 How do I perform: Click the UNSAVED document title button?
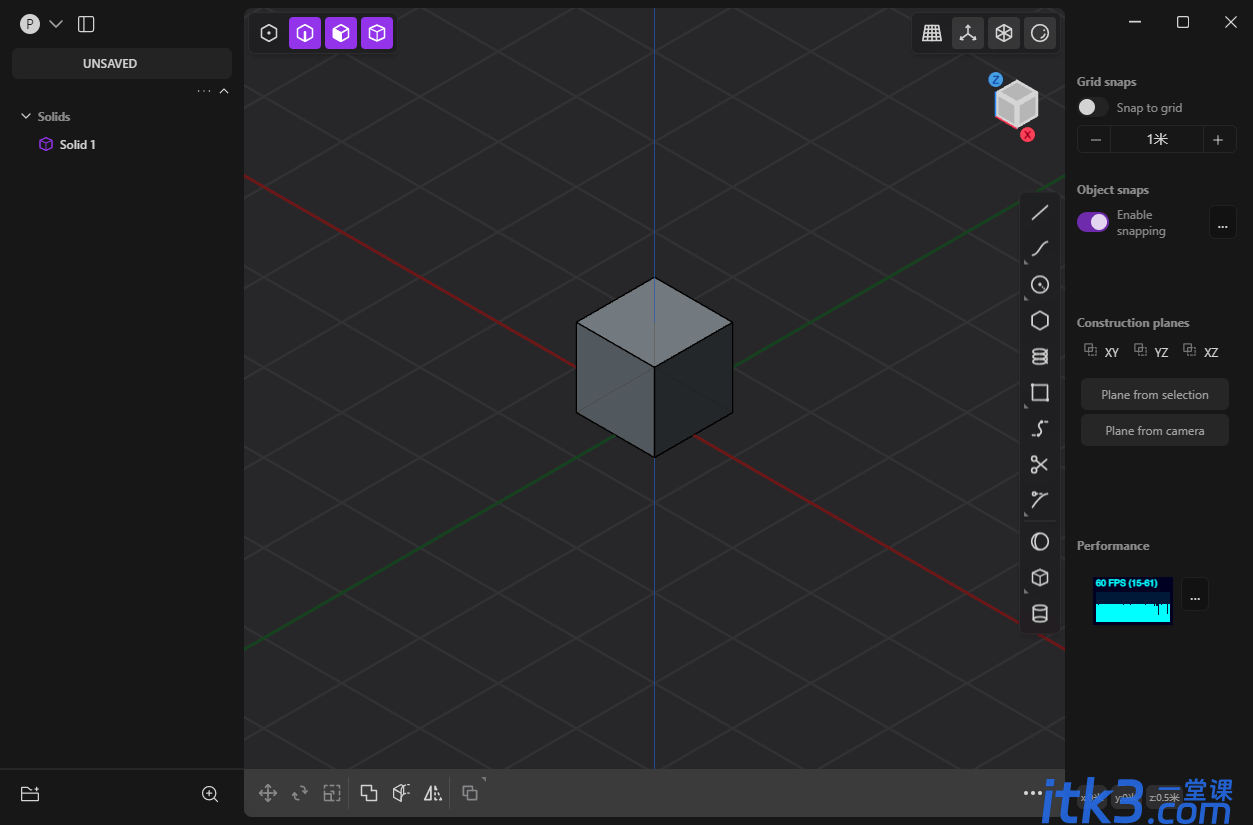click(122, 63)
